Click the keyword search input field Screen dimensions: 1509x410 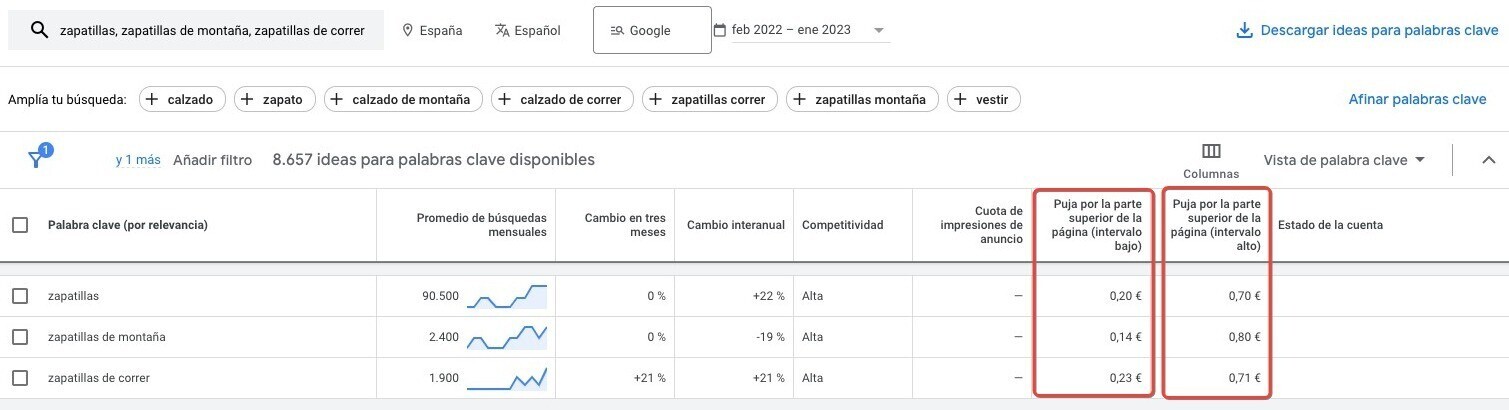point(212,31)
